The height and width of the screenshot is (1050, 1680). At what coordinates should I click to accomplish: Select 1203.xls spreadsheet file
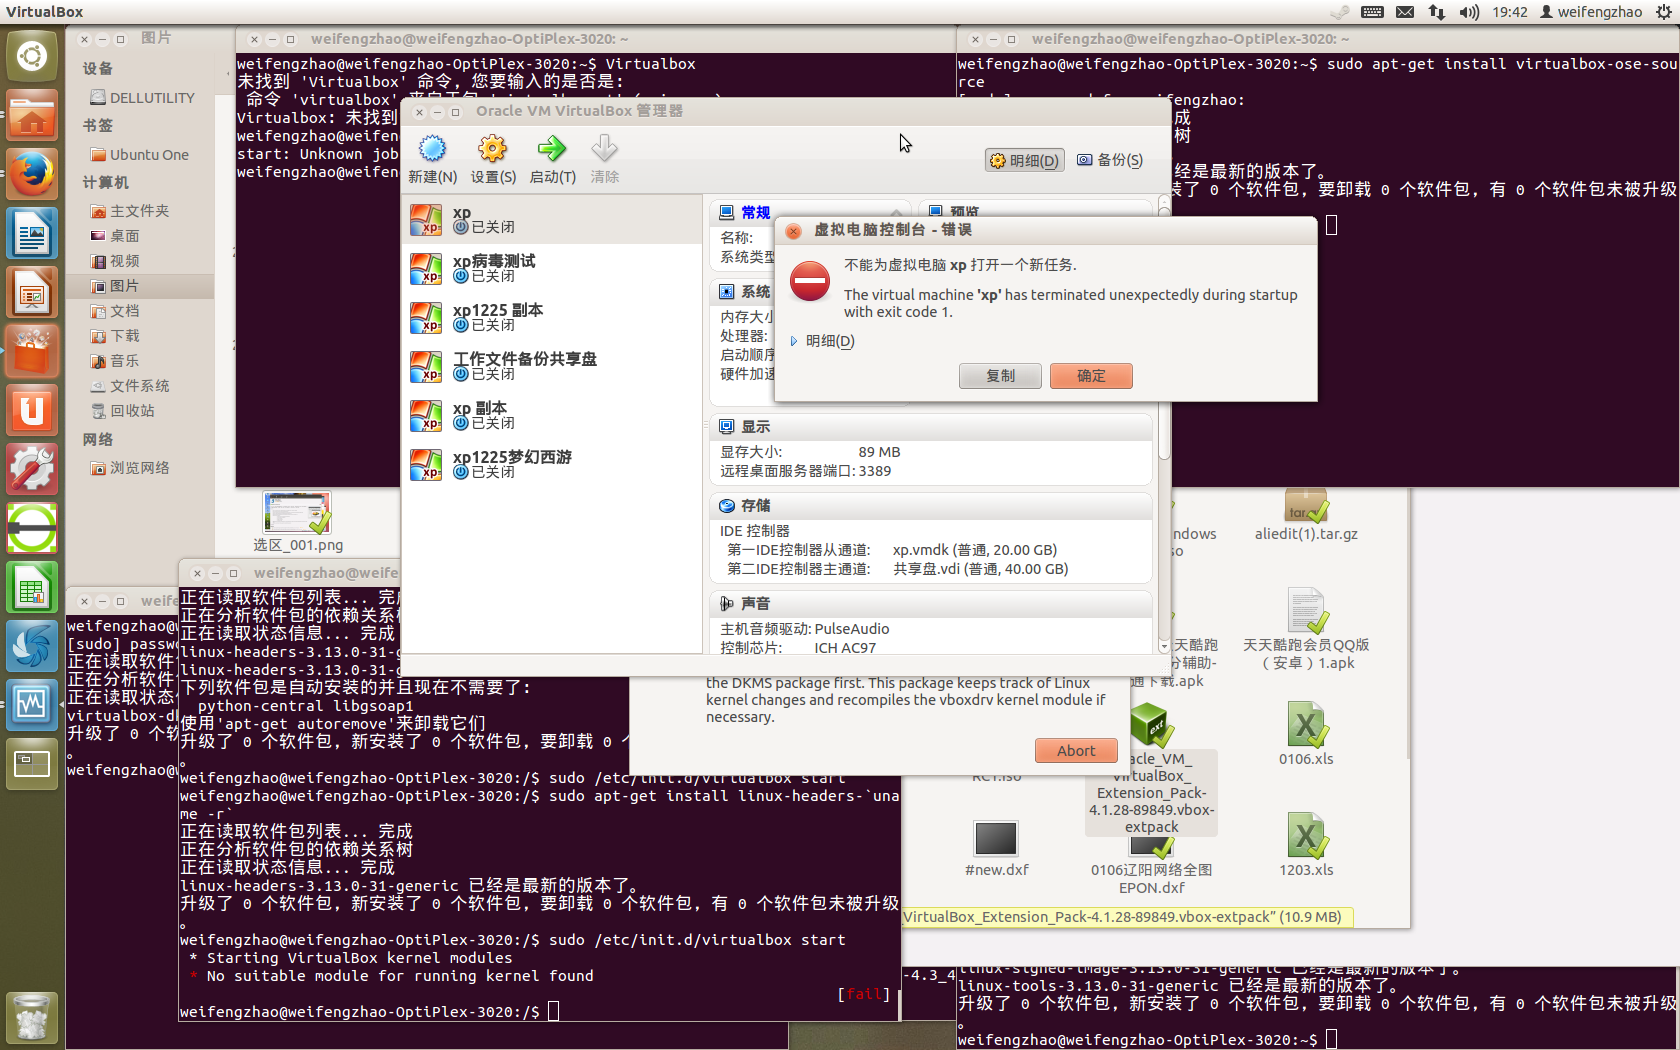pyautogui.click(x=1306, y=845)
